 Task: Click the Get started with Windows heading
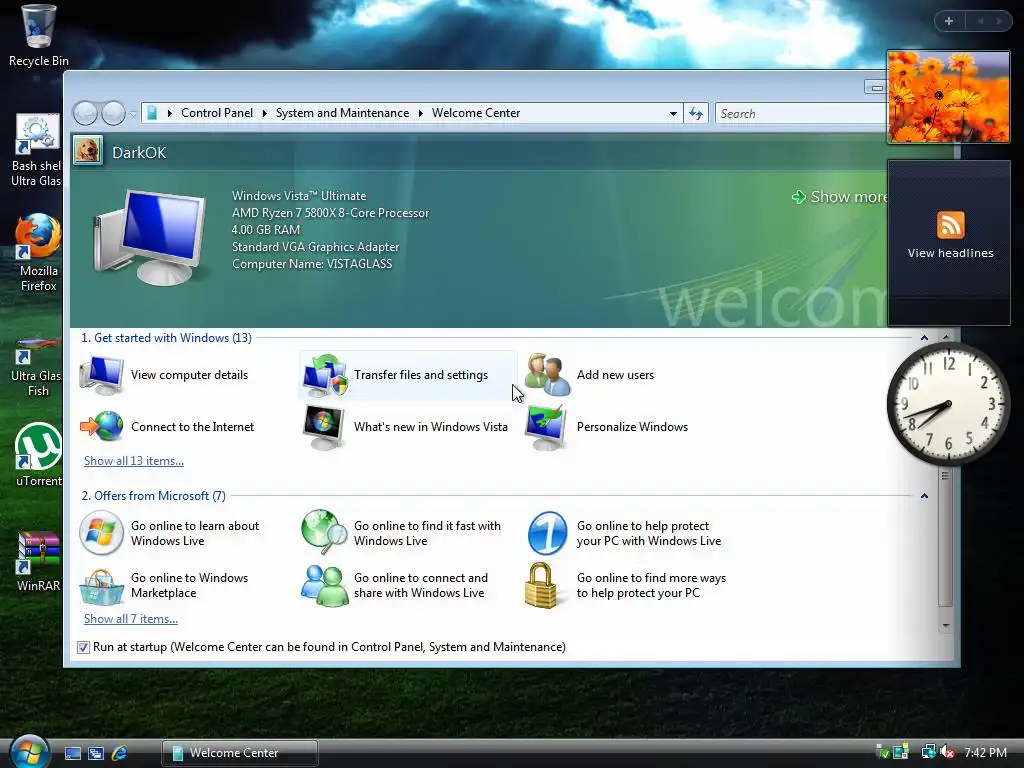tap(166, 338)
